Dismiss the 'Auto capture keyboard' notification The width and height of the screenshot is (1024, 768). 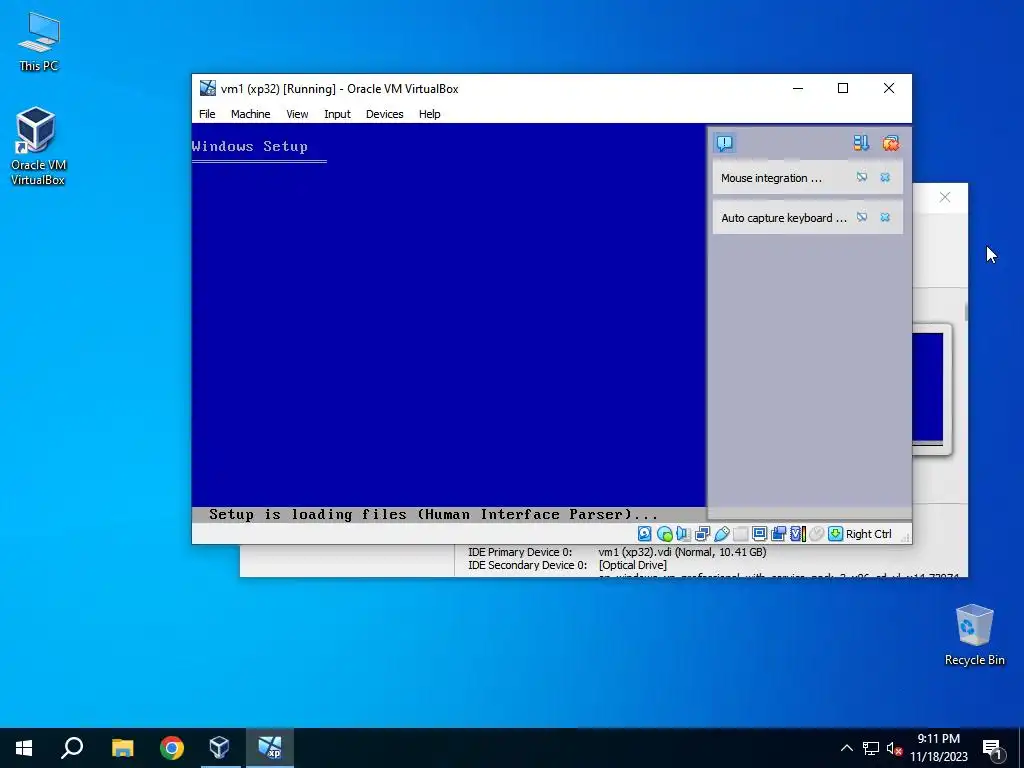coord(885,217)
